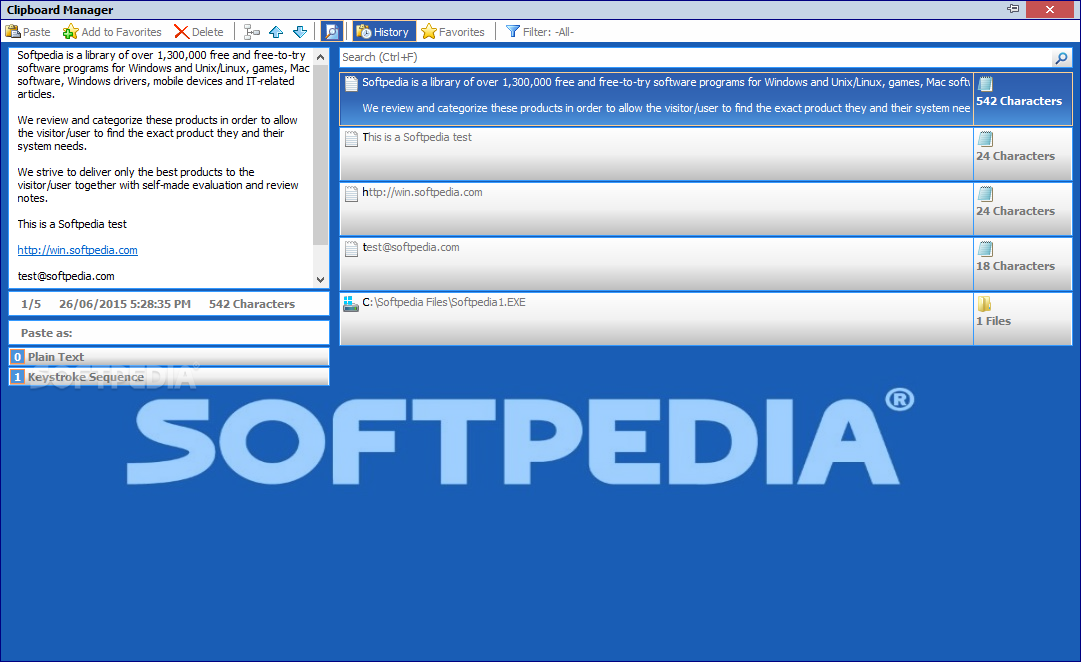The height and width of the screenshot is (662, 1081).
Task: Close the Clipboard Manager window
Action: (1049, 9)
